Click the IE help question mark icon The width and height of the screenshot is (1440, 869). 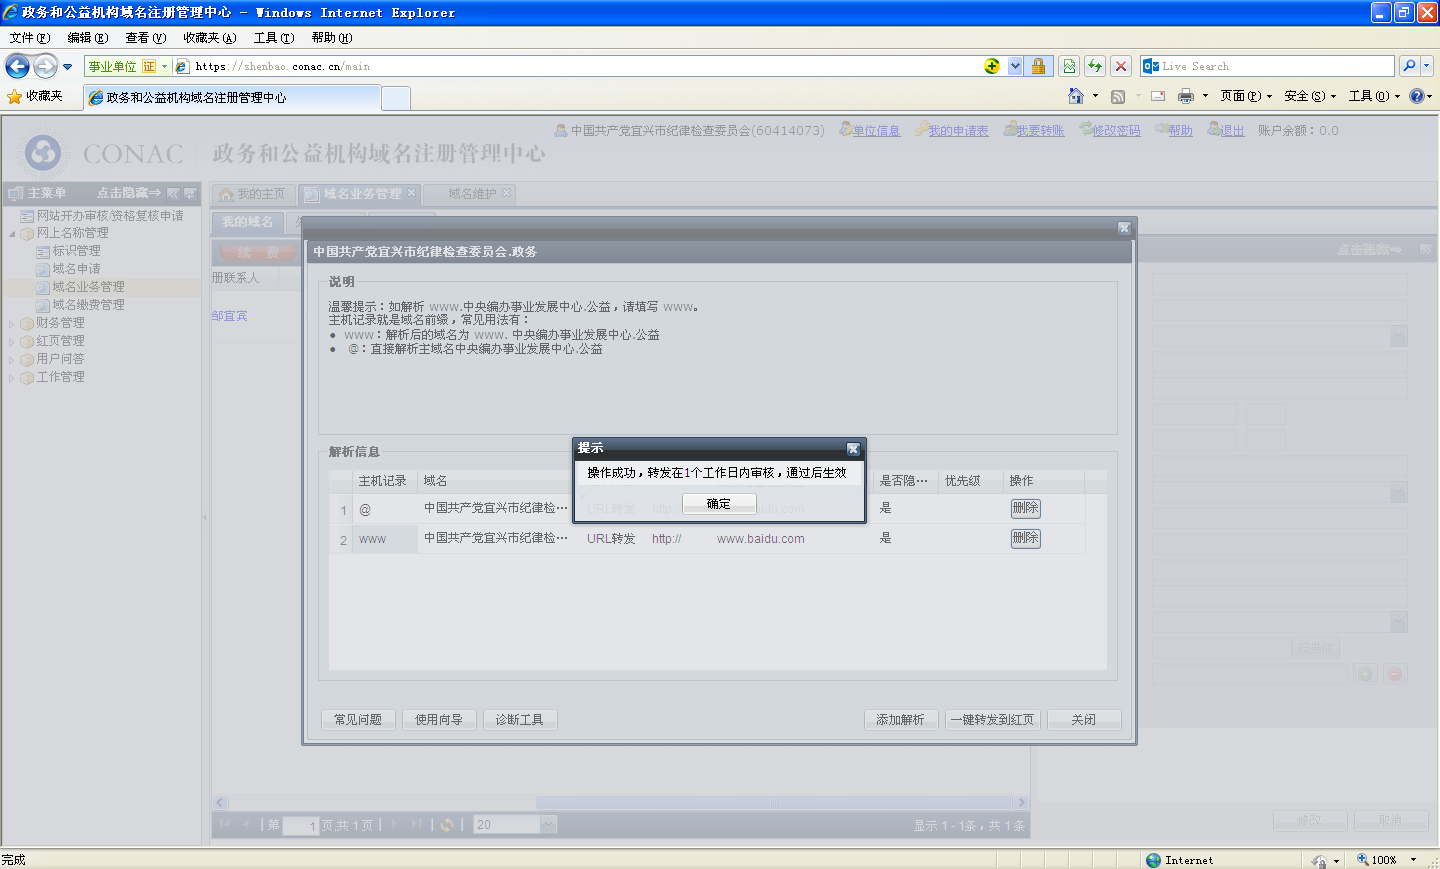(x=1417, y=96)
